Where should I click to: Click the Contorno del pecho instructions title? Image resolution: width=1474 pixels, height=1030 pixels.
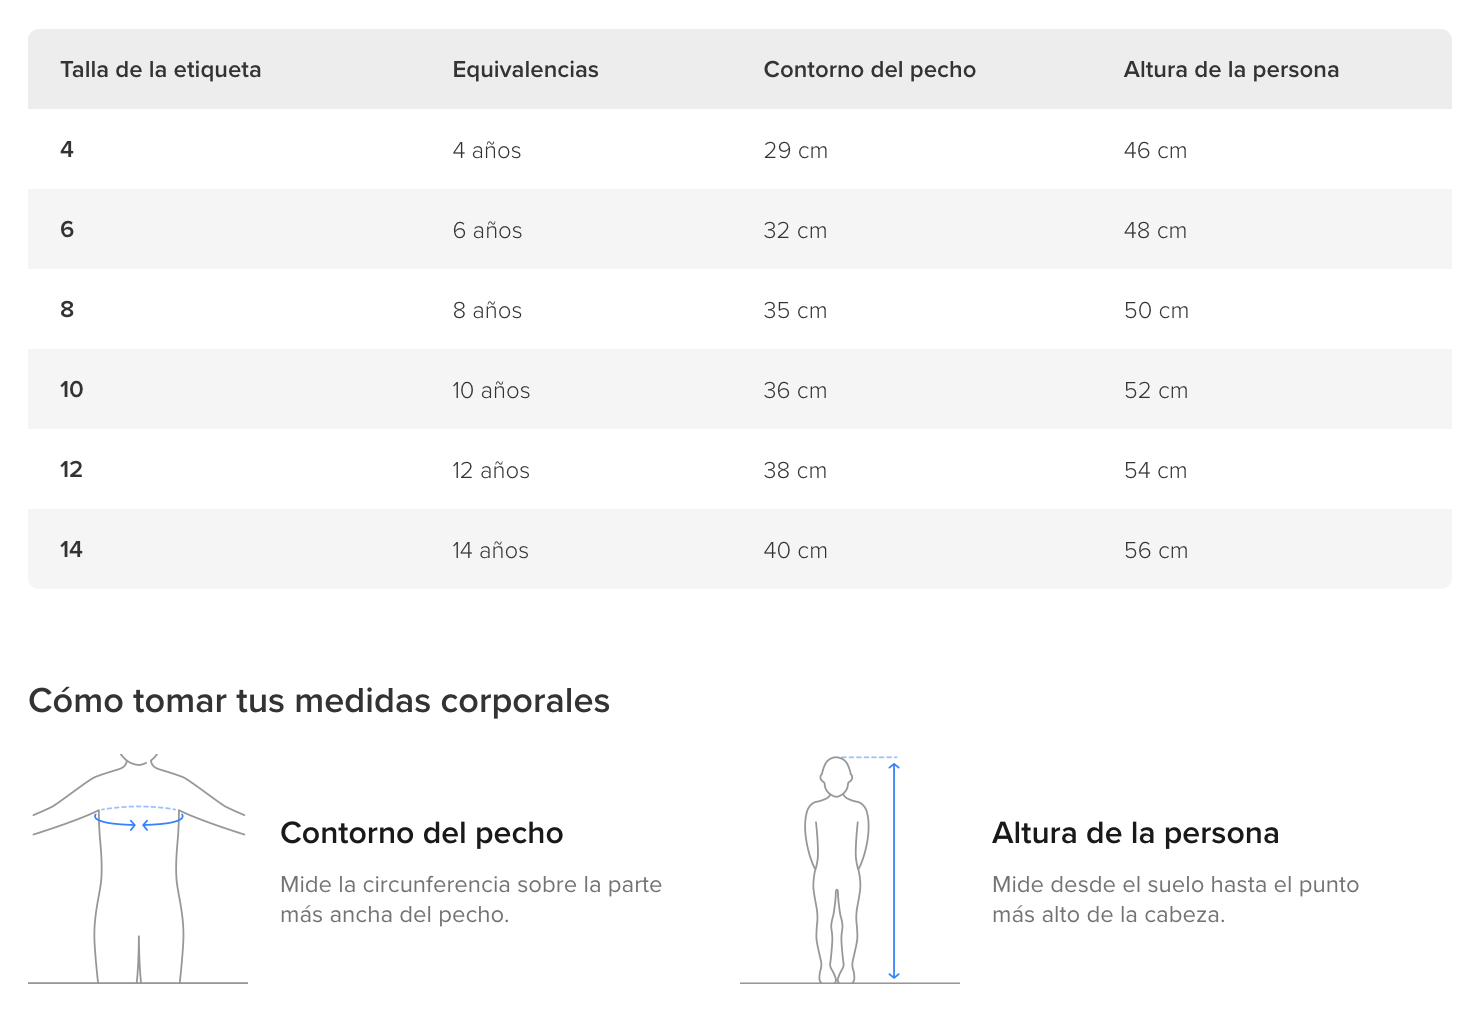coord(422,833)
